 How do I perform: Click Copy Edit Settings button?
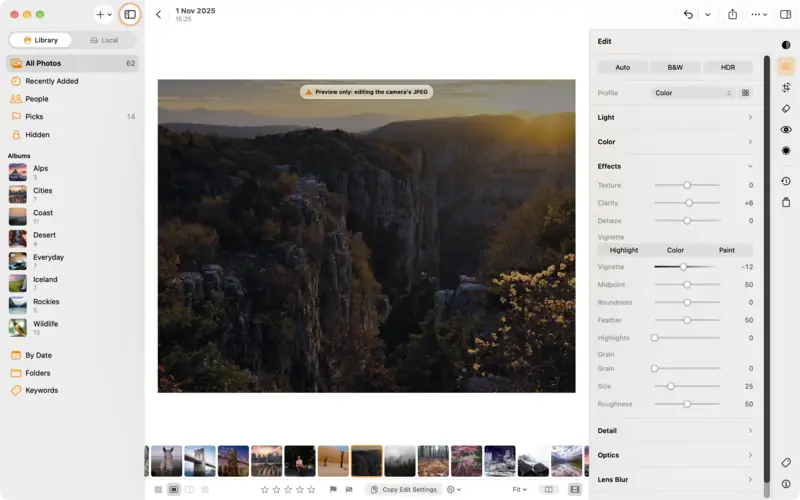pyautogui.click(x=404, y=490)
